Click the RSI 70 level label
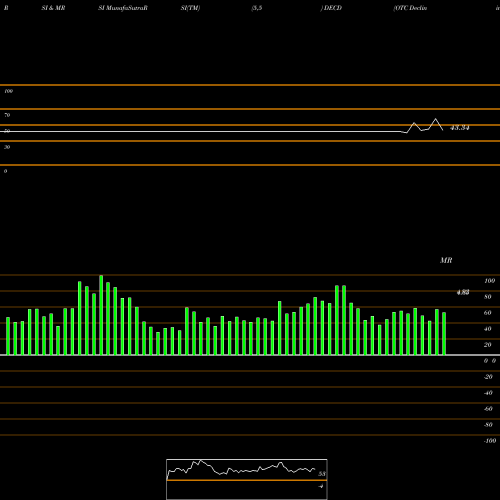Image resolution: width=500 pixels, height=500 pixels. pyautogui.click(x=7, y=115)
